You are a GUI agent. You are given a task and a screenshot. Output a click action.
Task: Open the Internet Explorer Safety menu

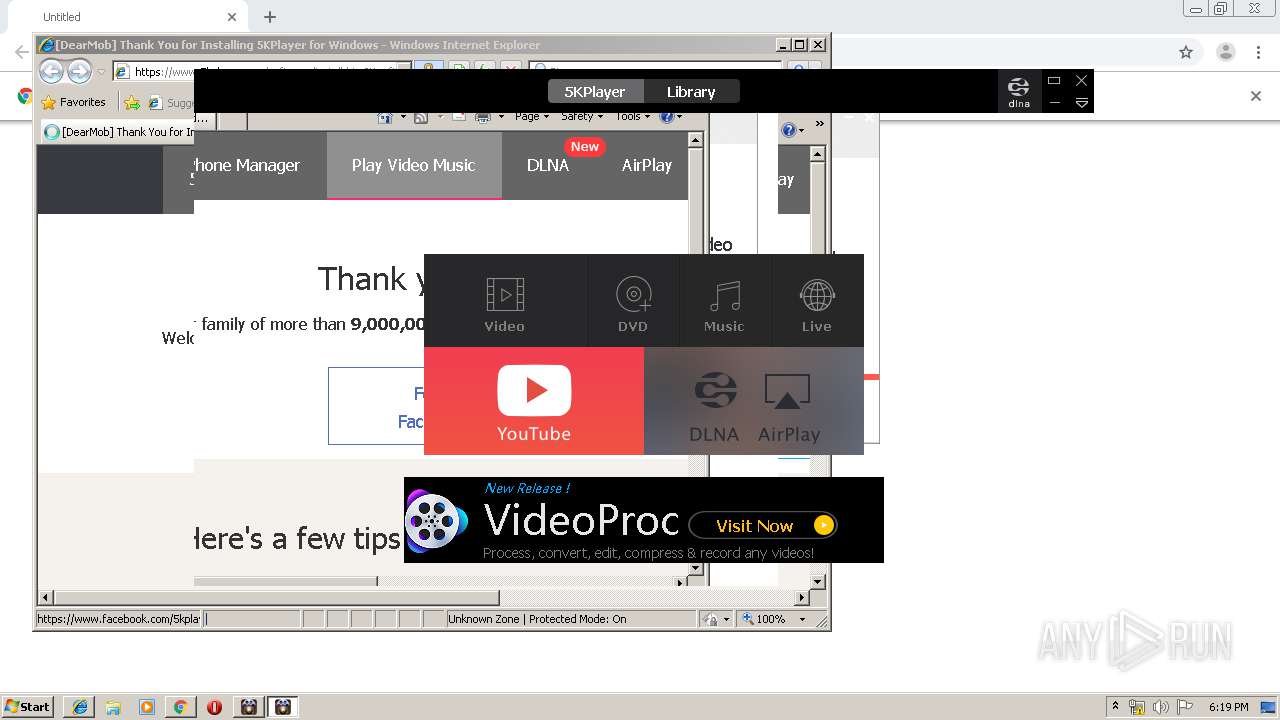click(x=582, y=116)
